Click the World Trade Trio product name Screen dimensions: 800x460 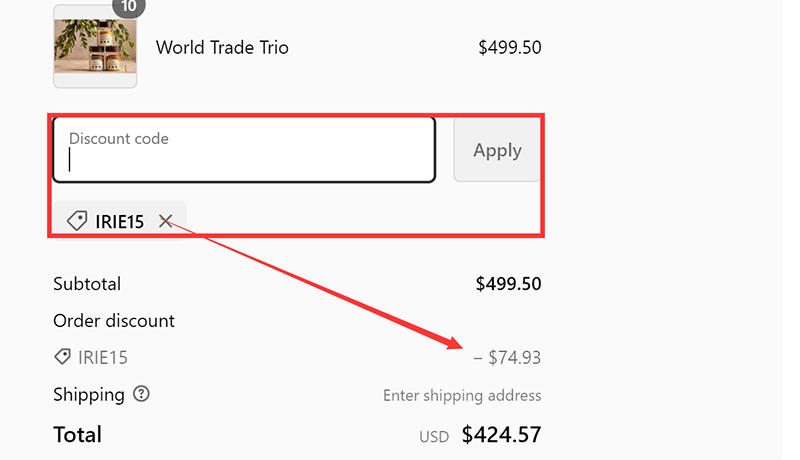[x=222, y=47]
